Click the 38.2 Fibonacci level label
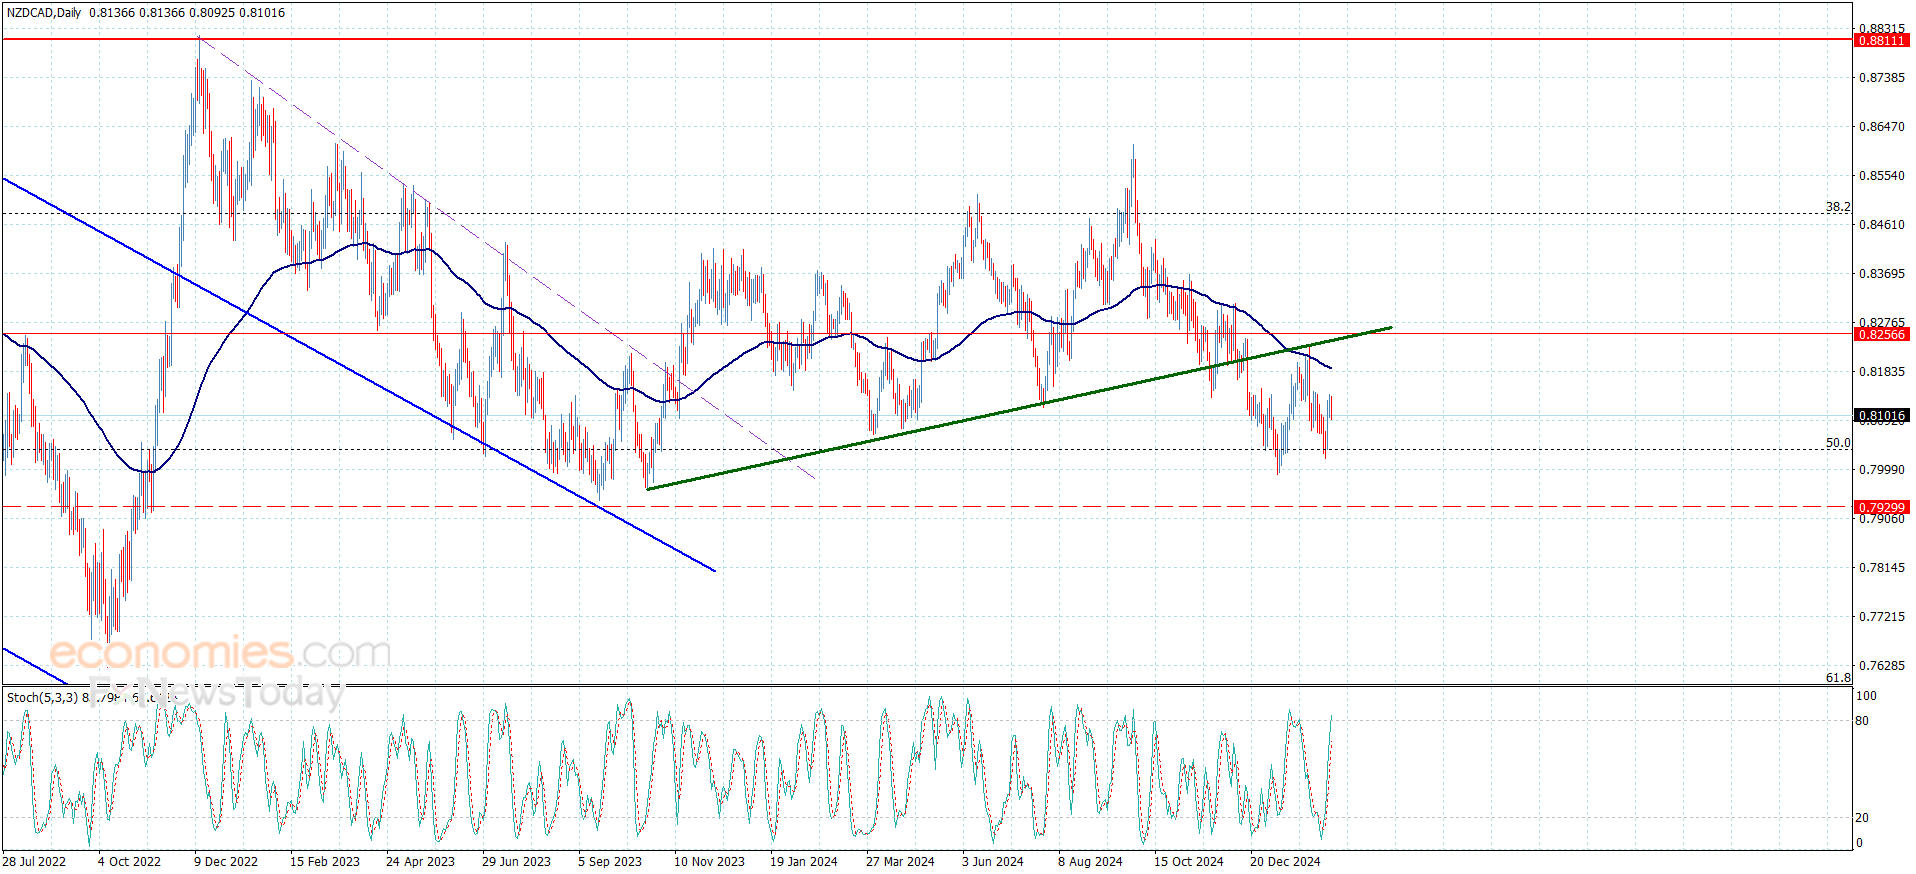This screenshot has width=1916, height=874. click(1838, 207)
